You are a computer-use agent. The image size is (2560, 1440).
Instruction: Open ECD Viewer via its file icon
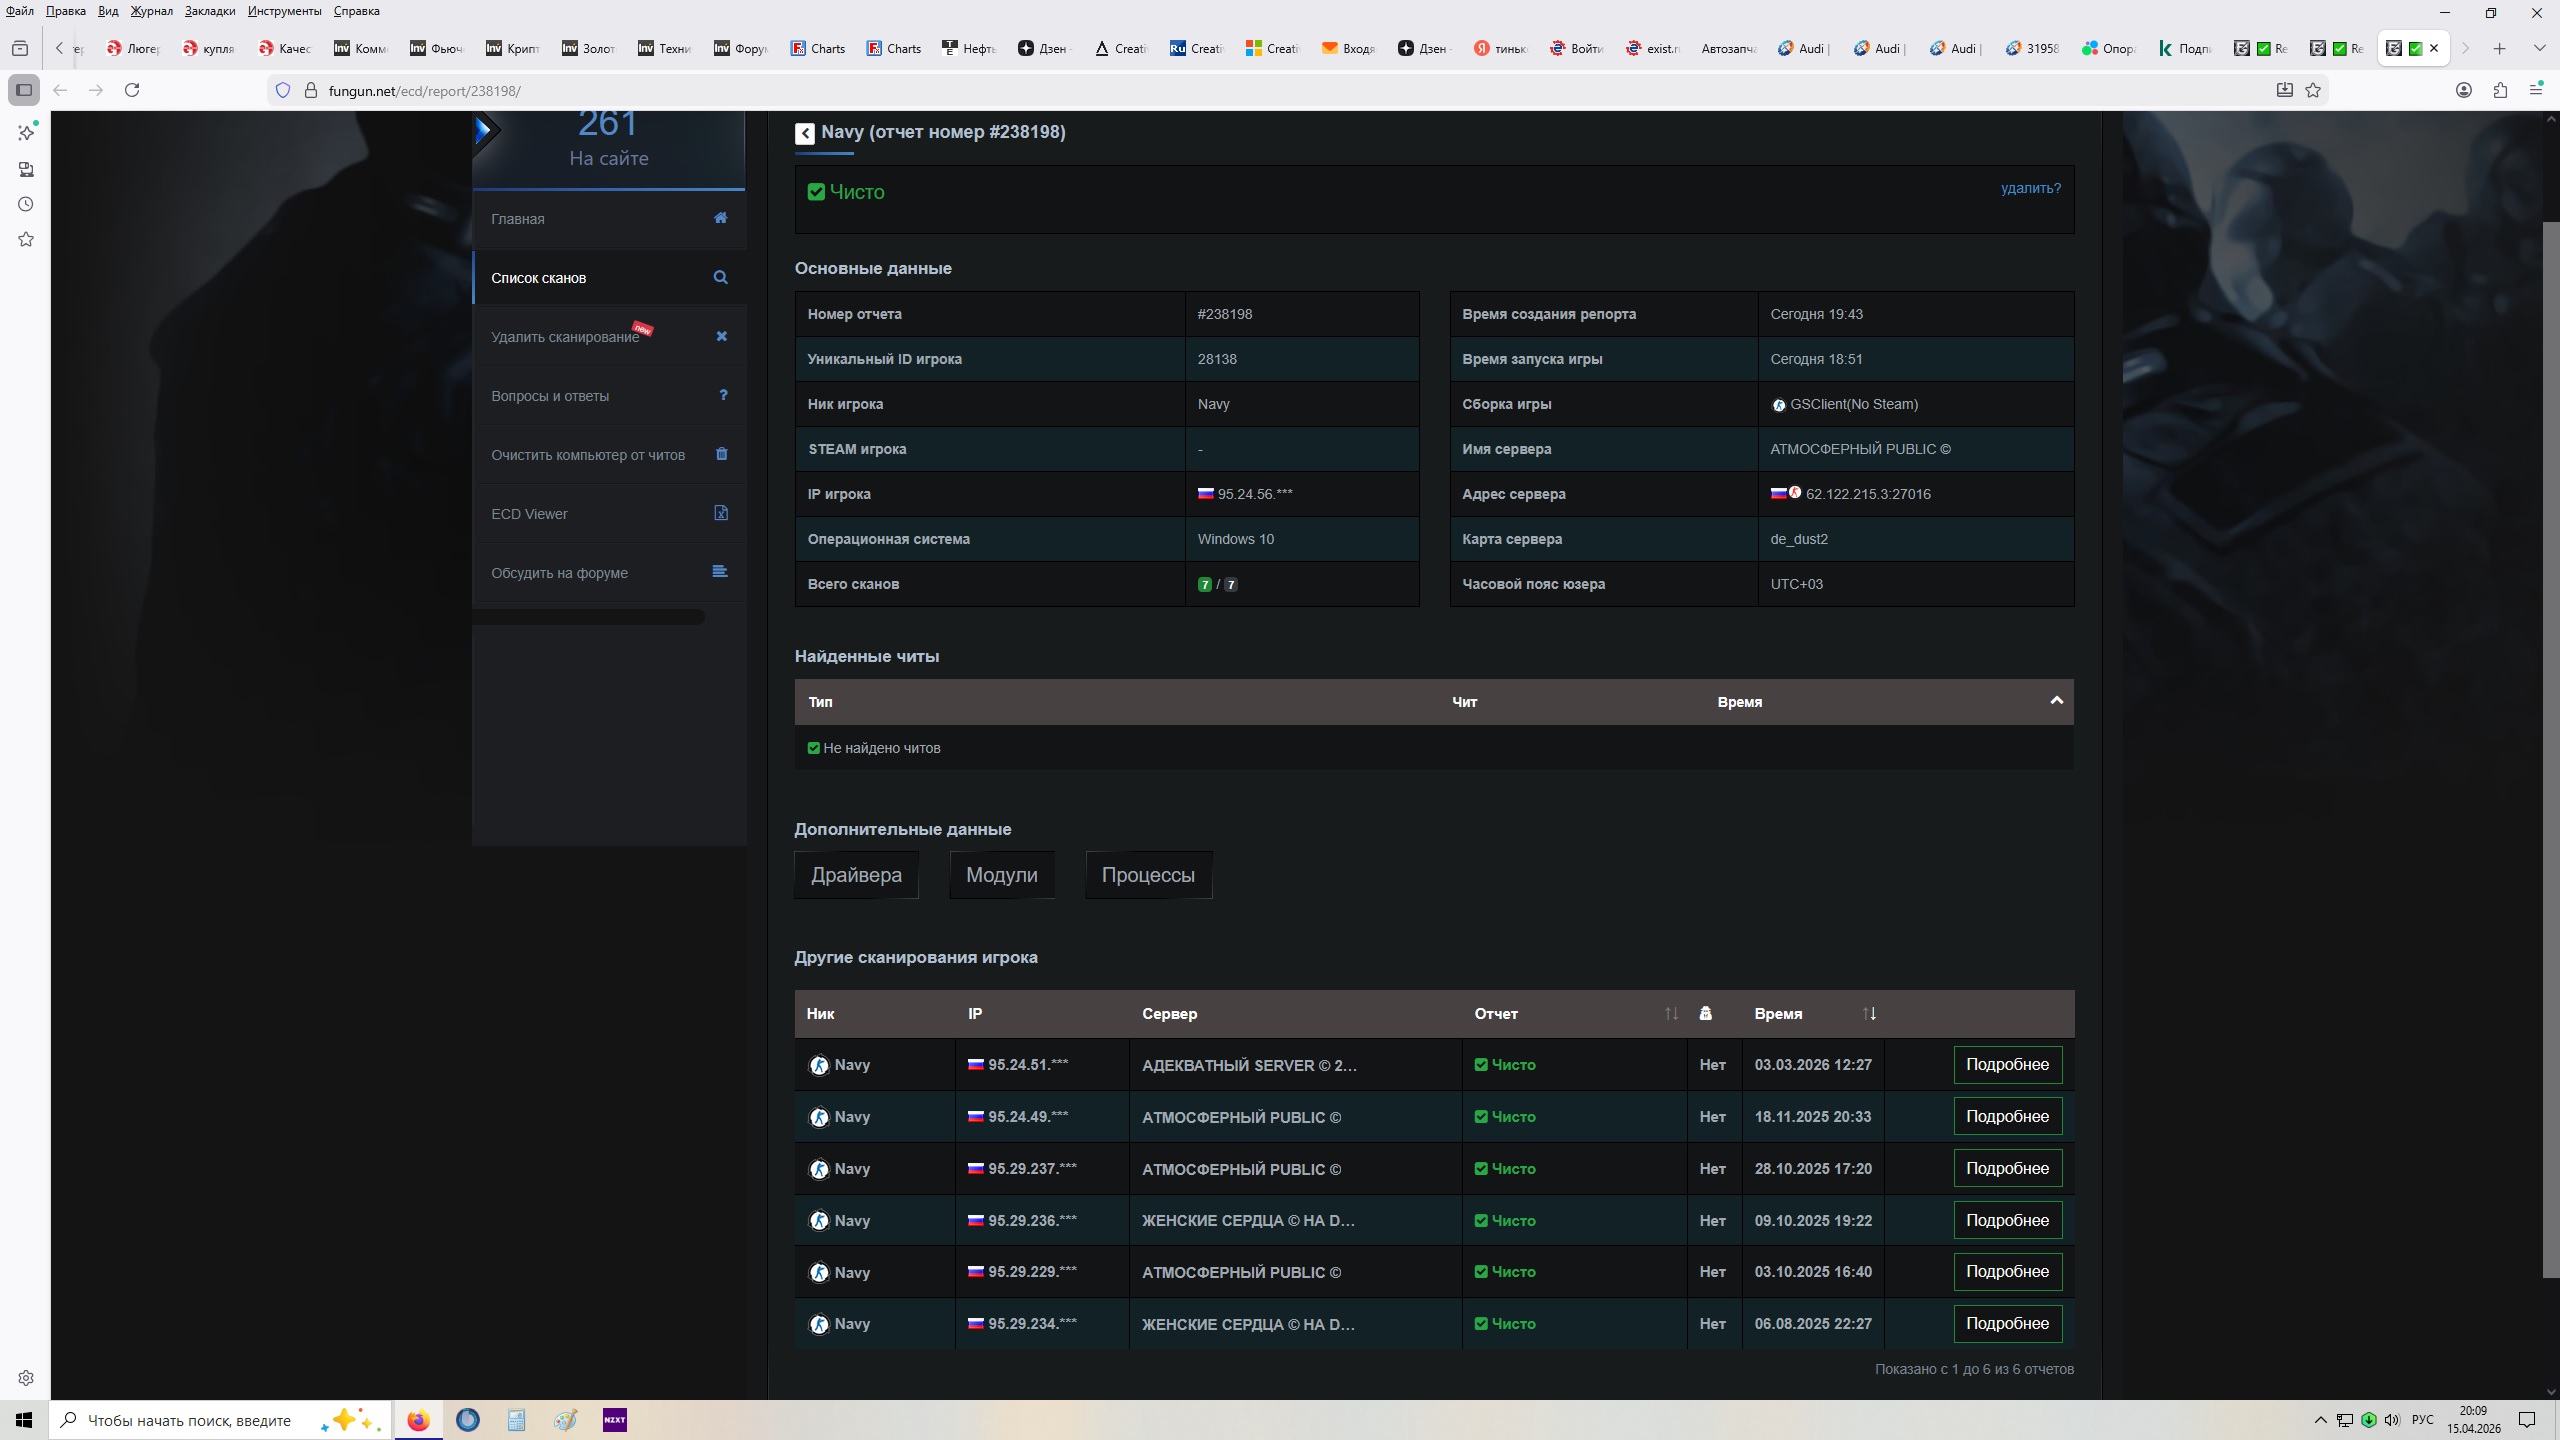(720, 513)
